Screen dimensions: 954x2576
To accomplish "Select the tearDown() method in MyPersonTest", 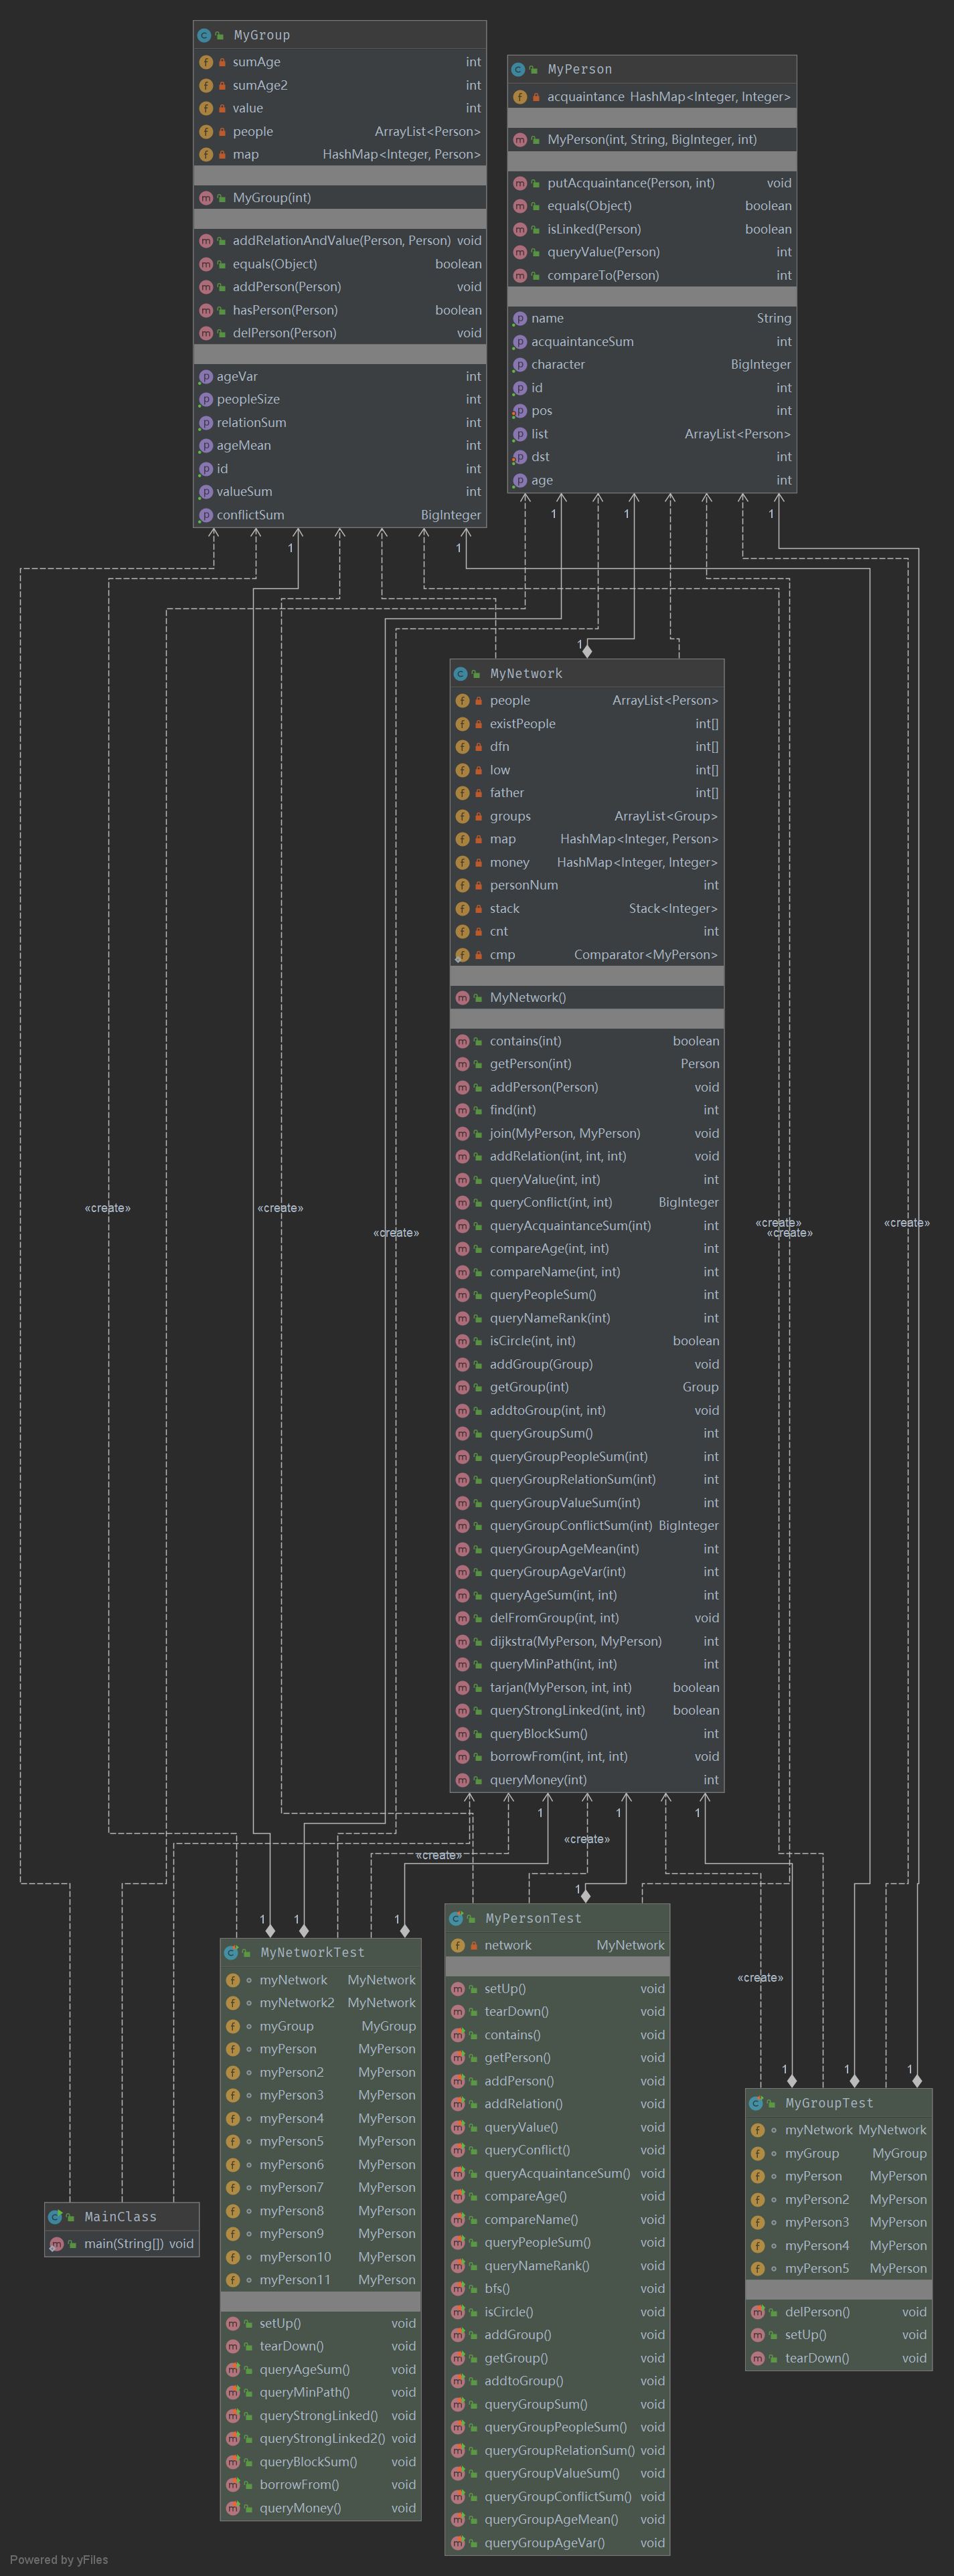I will pyautogui.click(x=557, y=2011).
